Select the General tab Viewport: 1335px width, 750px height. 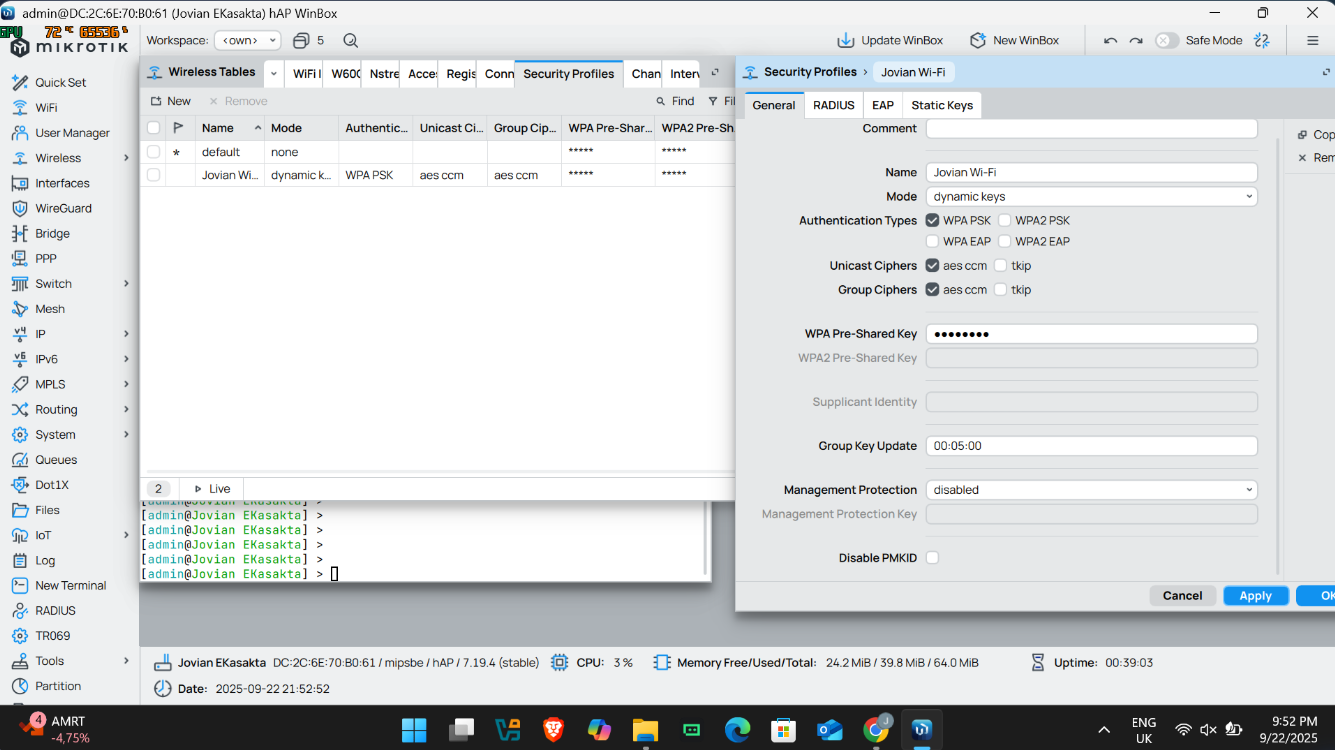pyautogui.click(x=773, y=105)
